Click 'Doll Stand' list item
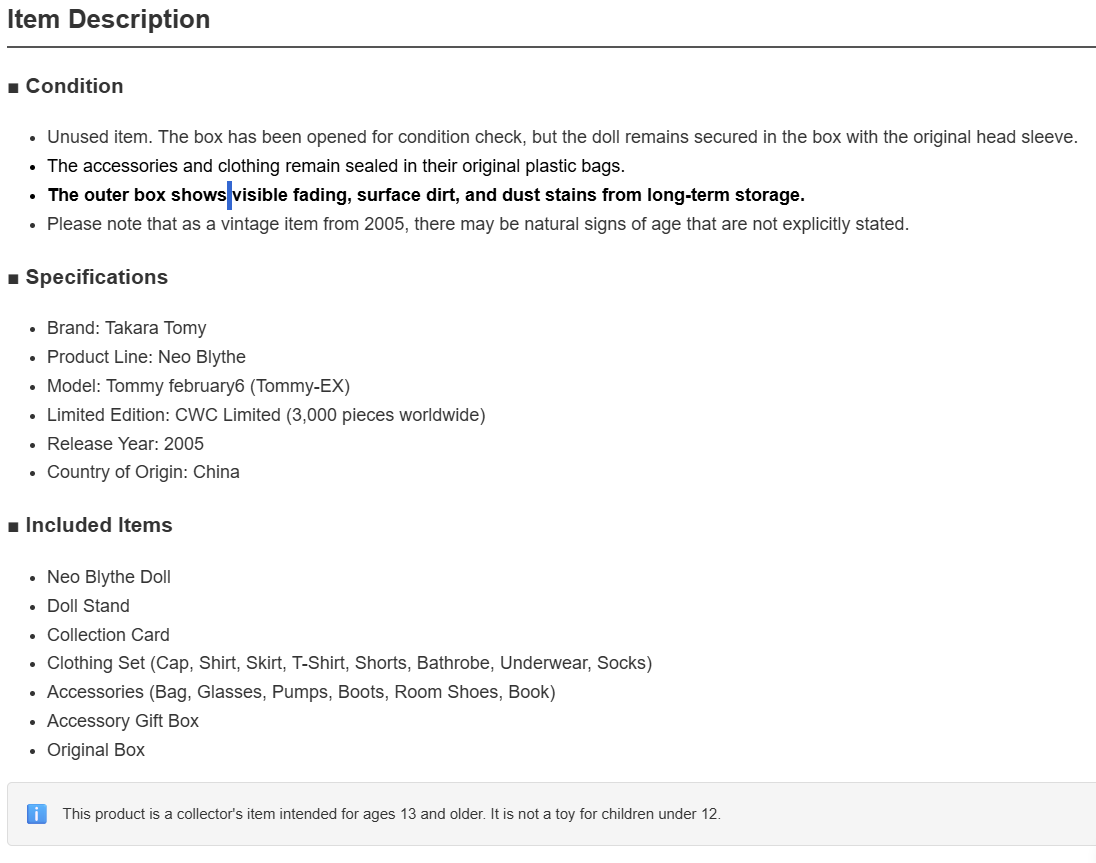 click(88, 607)
